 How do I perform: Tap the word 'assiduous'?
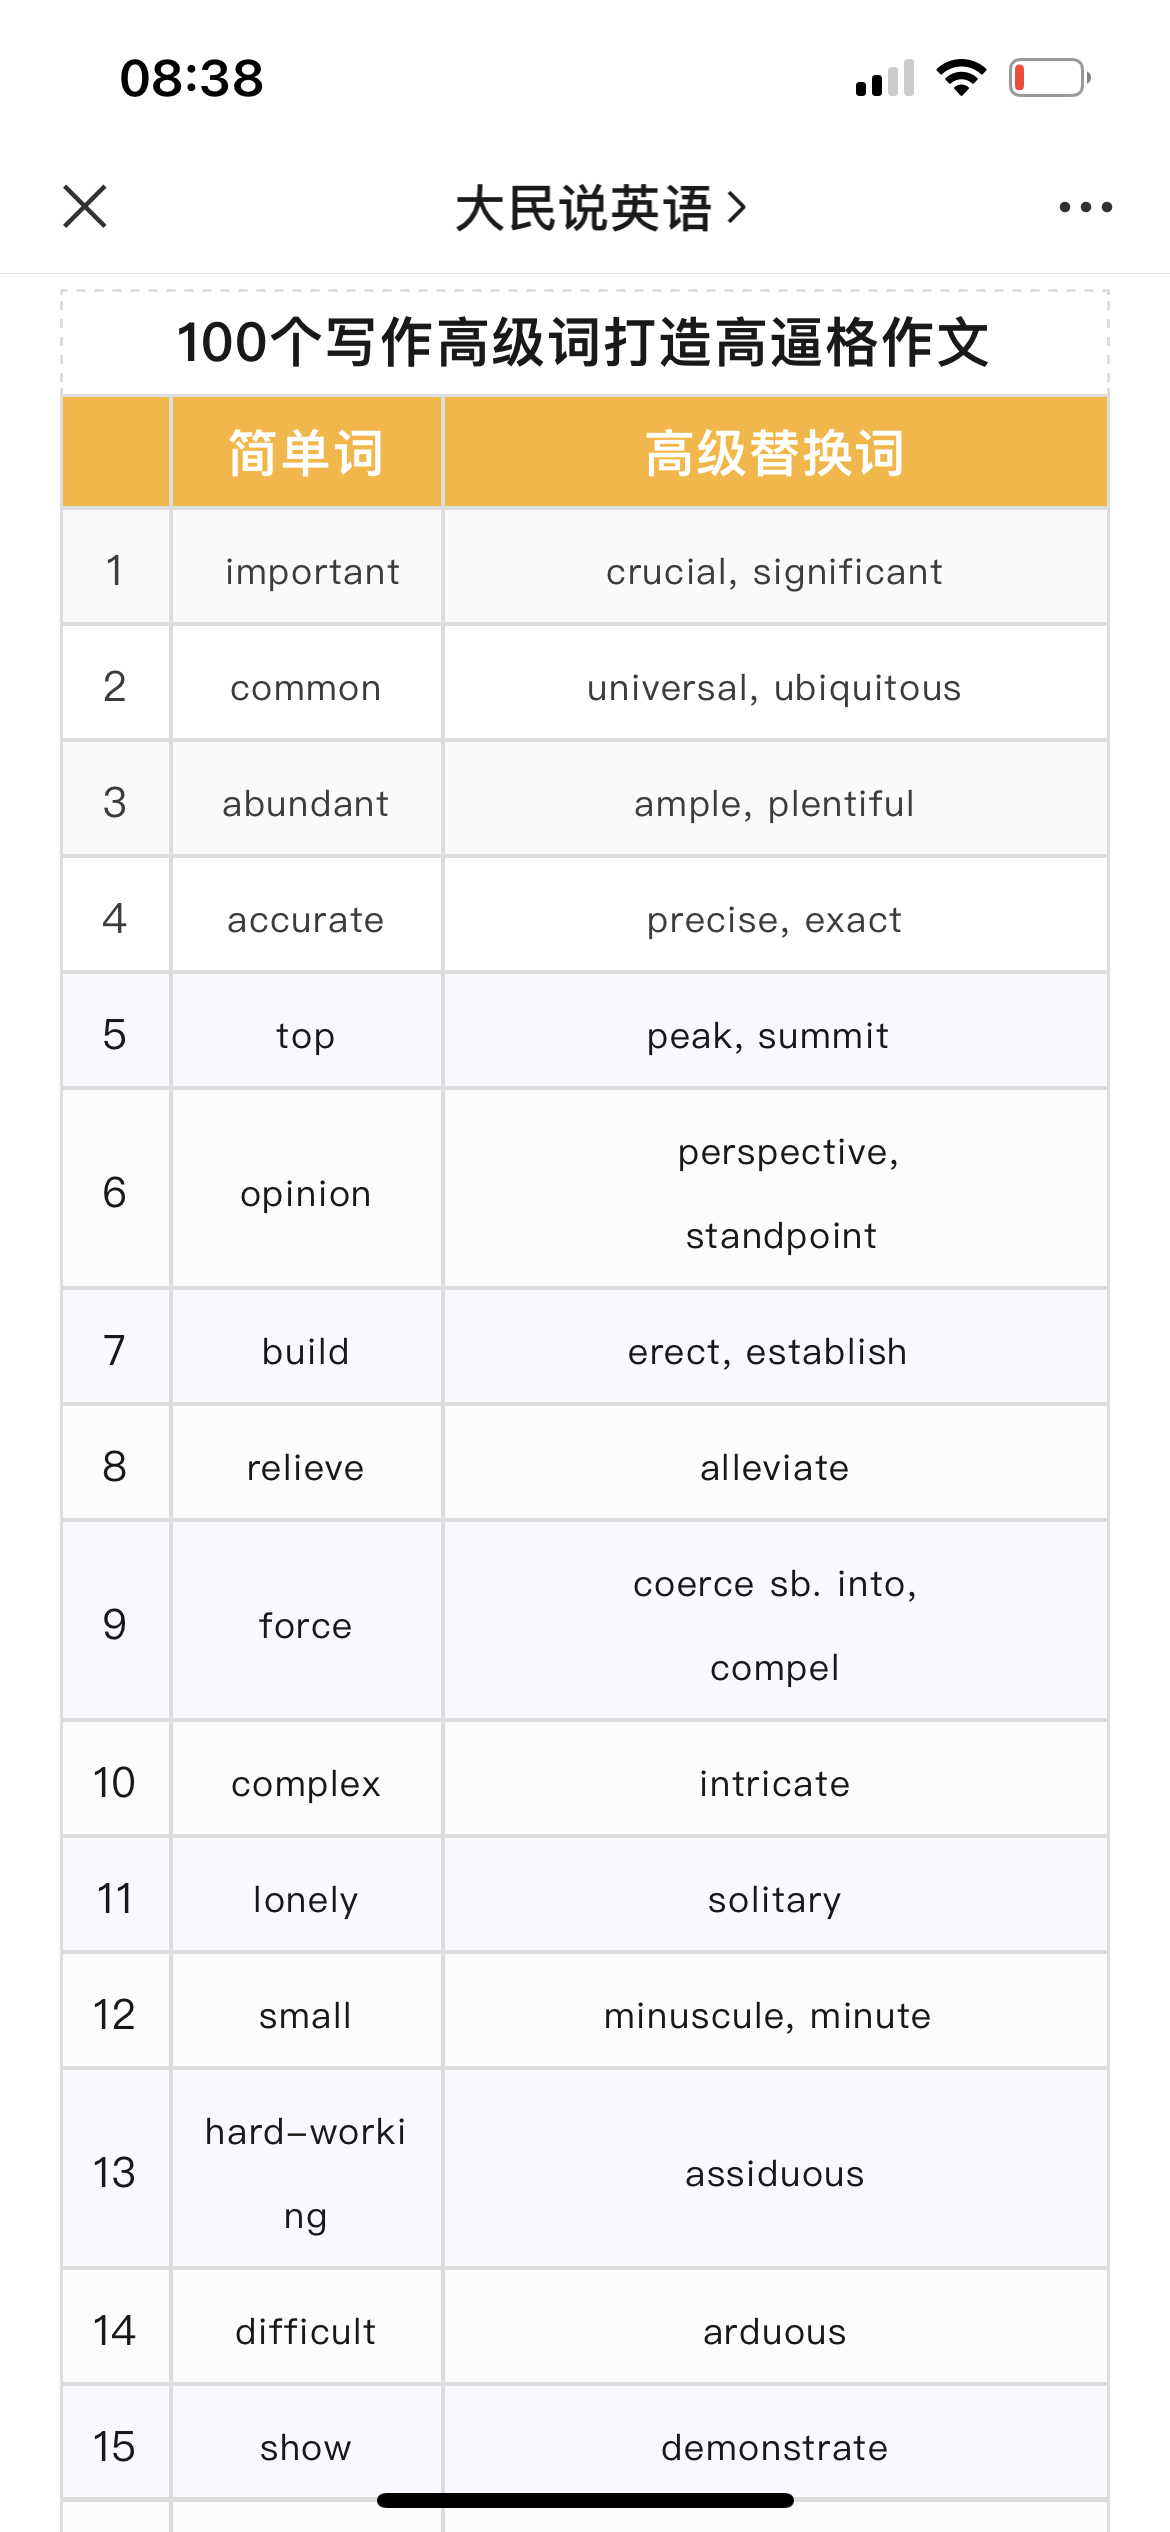click(x=774, y=2174)
